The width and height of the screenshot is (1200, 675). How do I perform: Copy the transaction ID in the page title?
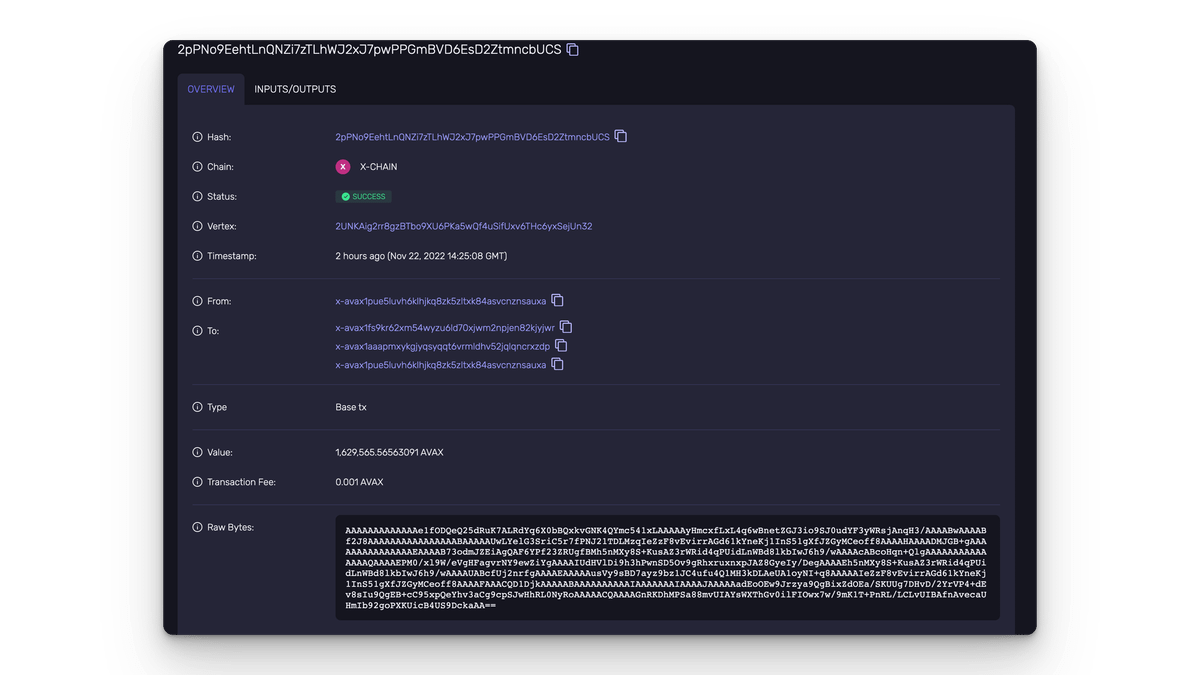tap(573, 49)
